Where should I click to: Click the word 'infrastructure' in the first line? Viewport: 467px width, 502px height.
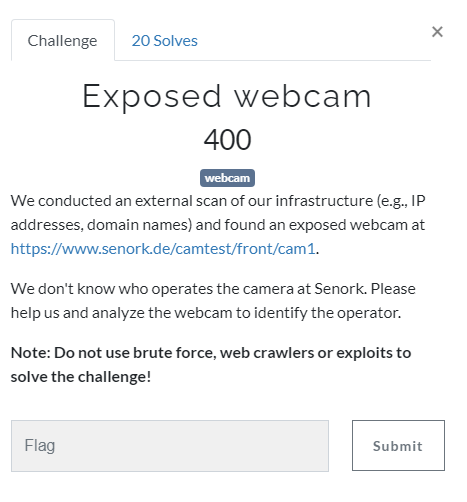coord(324,201)
